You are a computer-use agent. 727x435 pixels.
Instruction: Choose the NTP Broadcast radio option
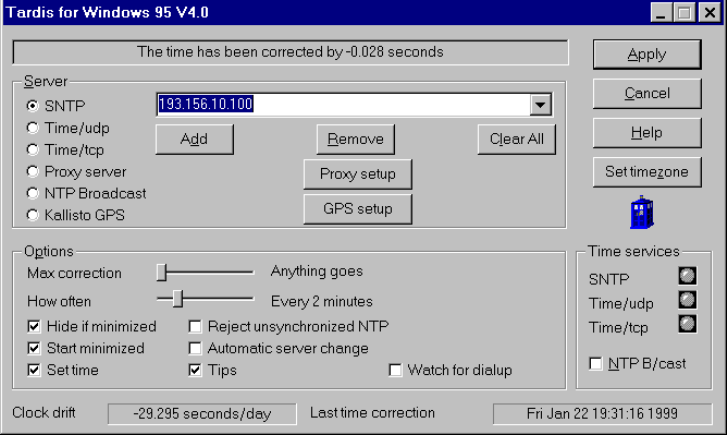[32, 193]
